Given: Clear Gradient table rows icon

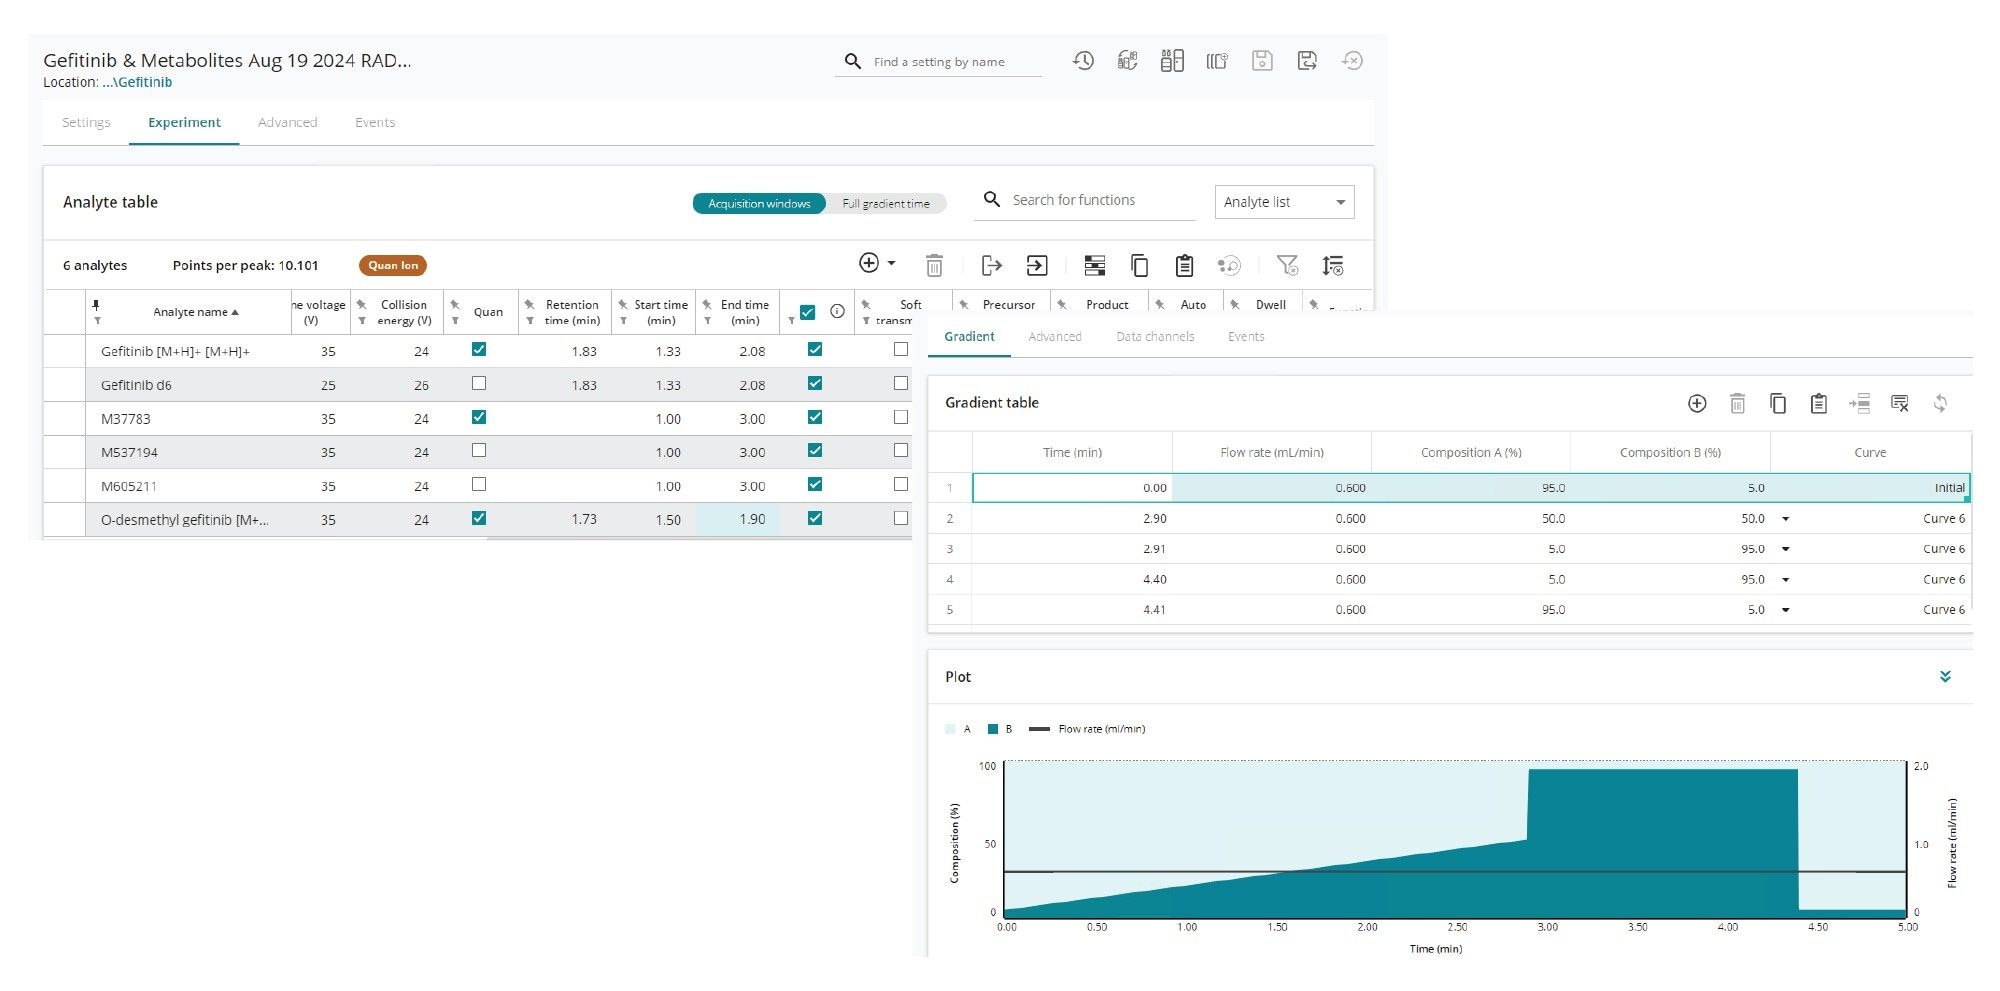Looking at the screenshot, I should pyautogui.click(x=1900, y=403).
